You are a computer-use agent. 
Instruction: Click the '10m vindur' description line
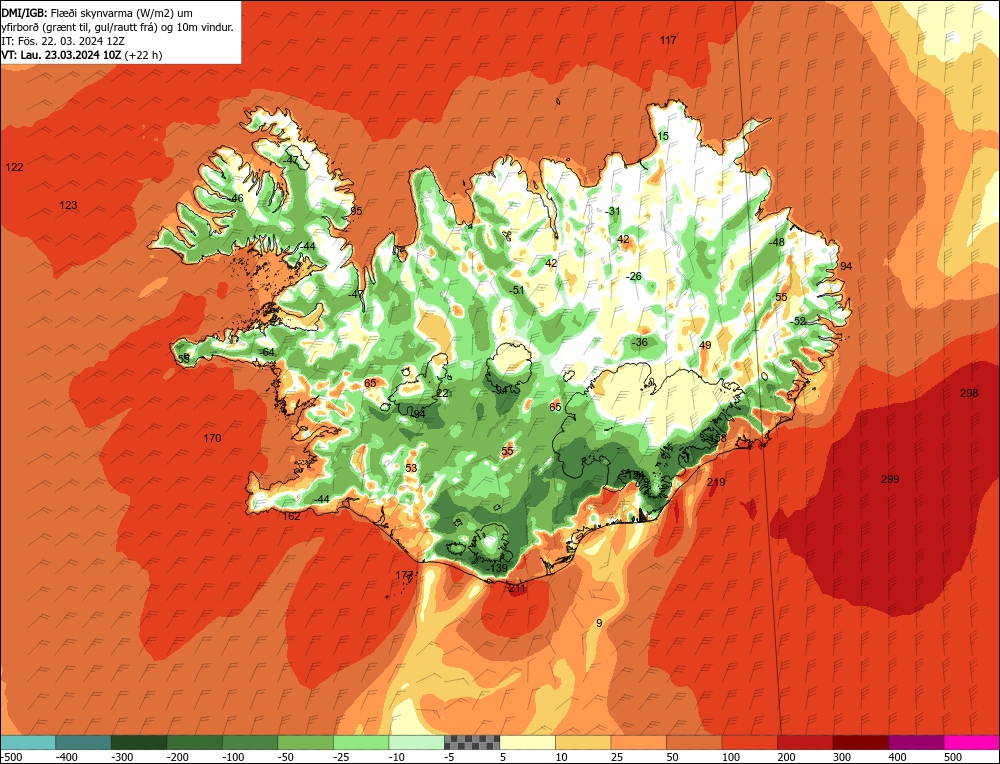pyautogui.click(x=117, y=27)
